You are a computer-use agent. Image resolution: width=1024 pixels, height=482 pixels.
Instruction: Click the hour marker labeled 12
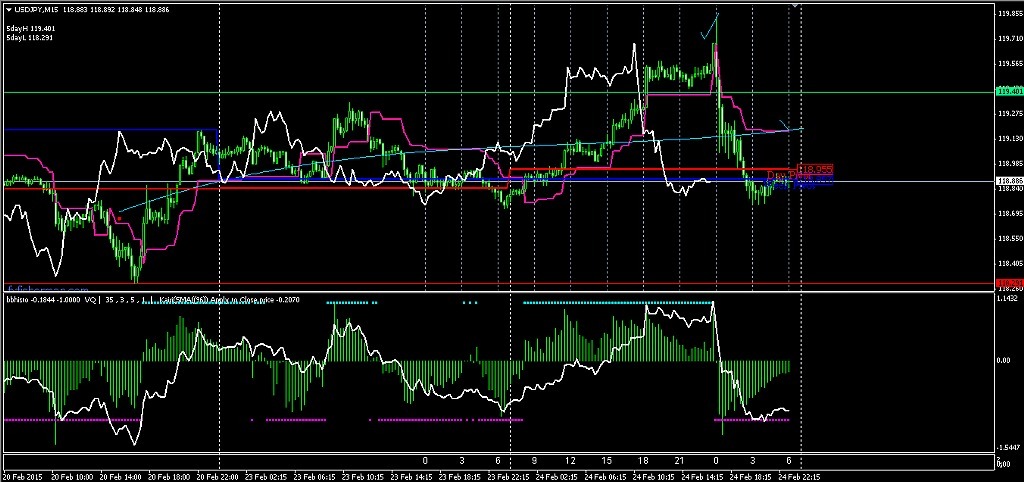click(x=570, y=460)
